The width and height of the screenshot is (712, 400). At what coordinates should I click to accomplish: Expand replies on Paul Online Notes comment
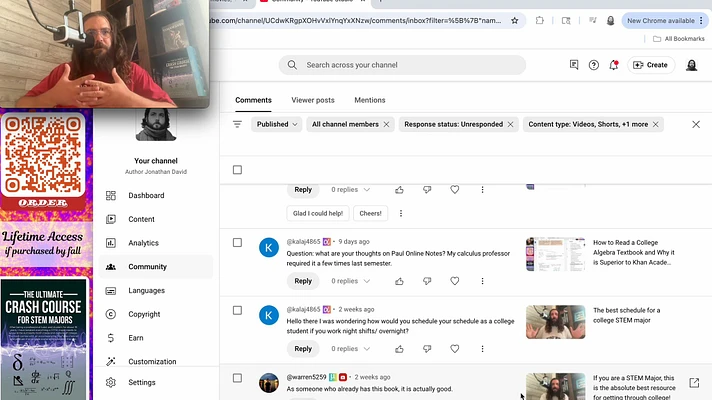350,281
